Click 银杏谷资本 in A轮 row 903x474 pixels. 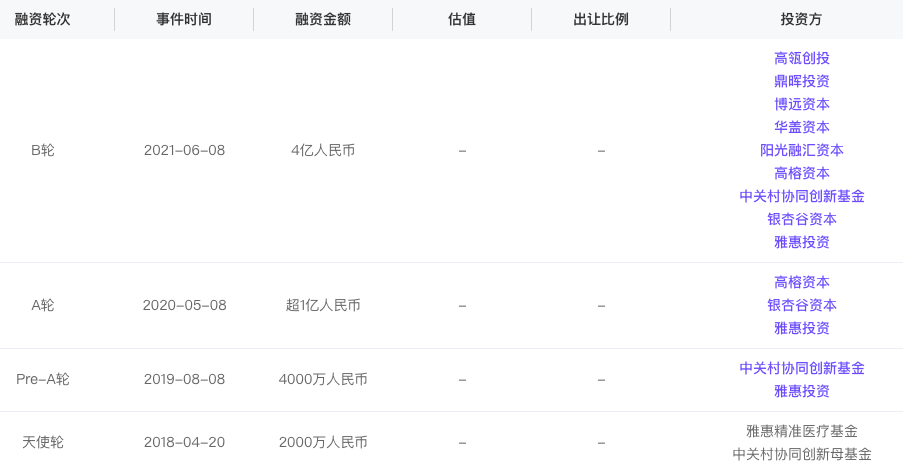801,305
